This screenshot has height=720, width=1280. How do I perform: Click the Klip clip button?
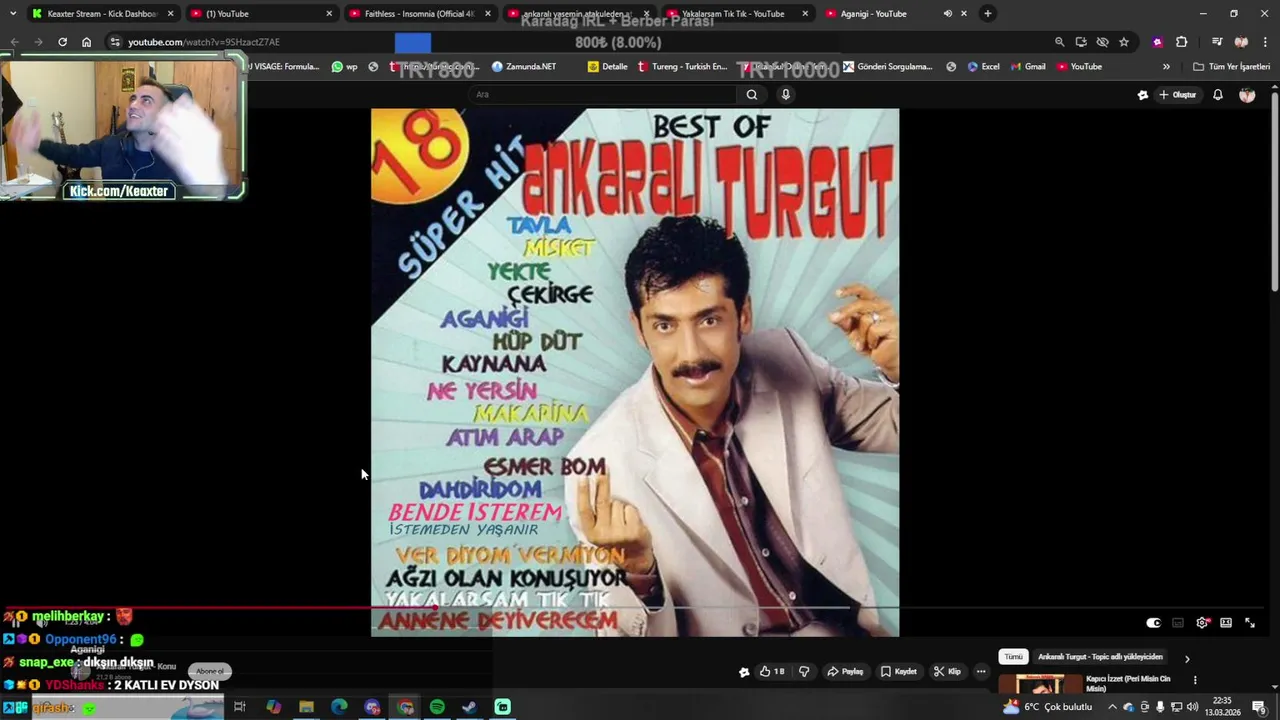947,672
